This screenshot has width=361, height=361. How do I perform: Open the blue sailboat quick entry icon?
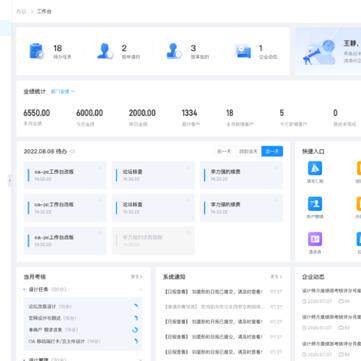(315, 168)
